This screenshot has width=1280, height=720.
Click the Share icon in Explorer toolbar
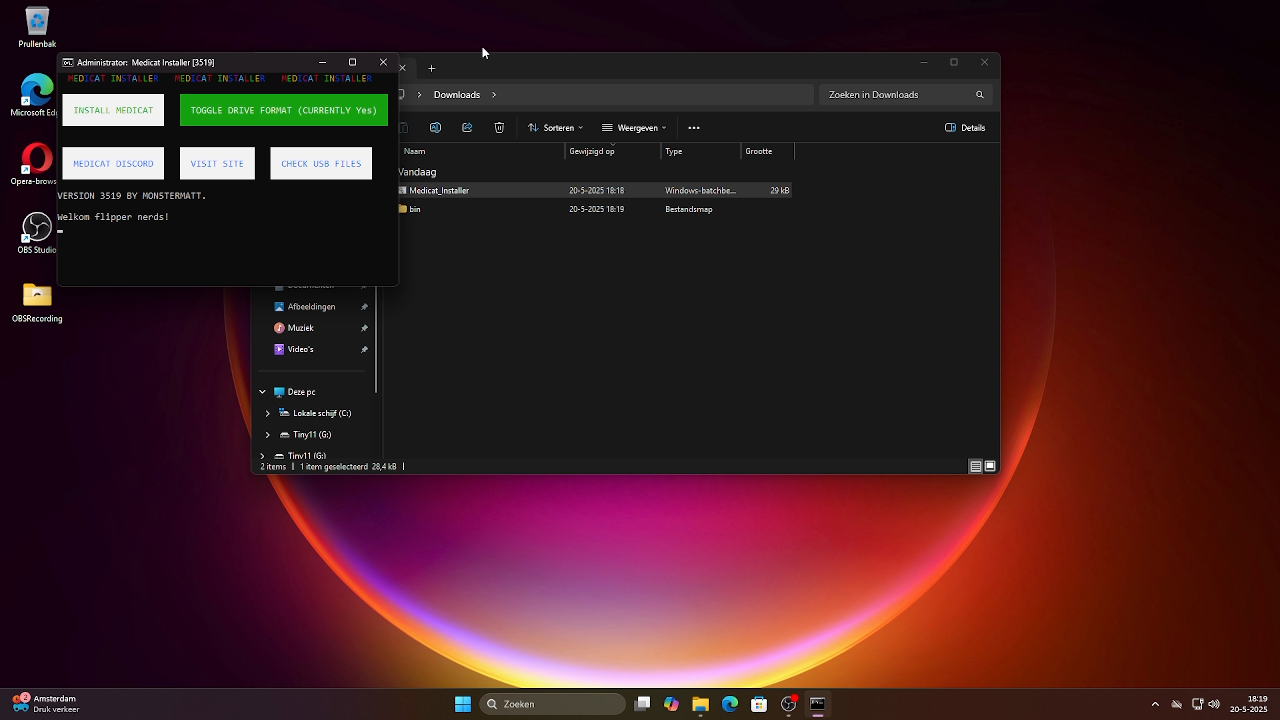(467, 128)
